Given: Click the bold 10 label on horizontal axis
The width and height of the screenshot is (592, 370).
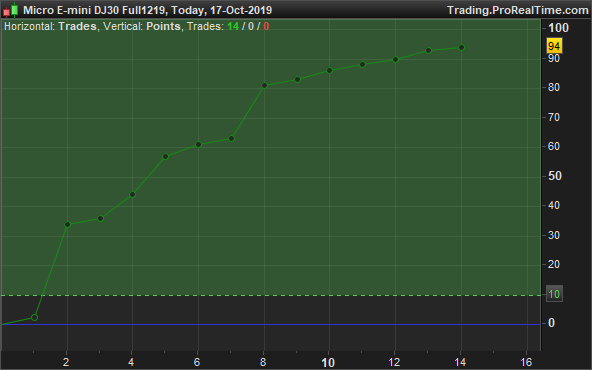Looking at the screenshot, I should coord(328,363).
